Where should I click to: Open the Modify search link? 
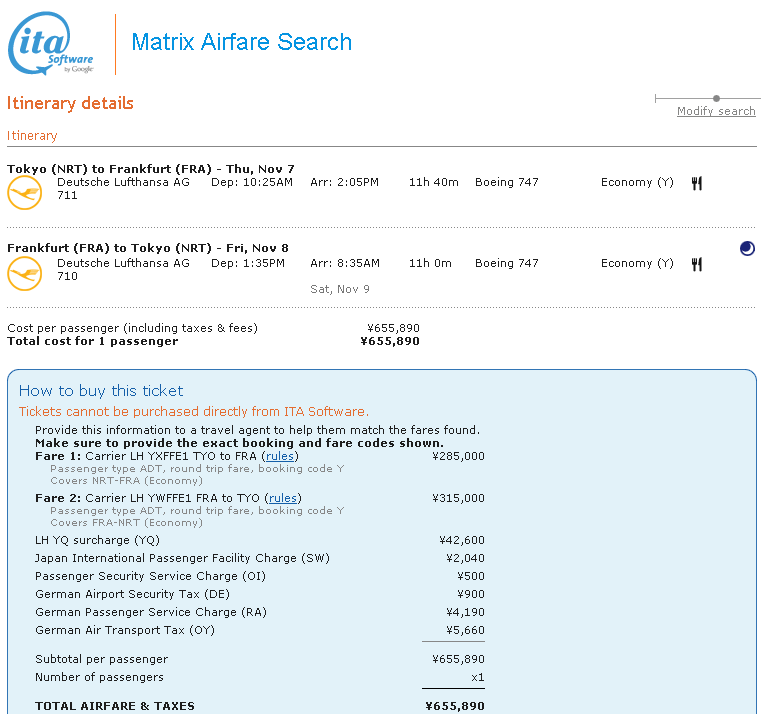[716, 111]
